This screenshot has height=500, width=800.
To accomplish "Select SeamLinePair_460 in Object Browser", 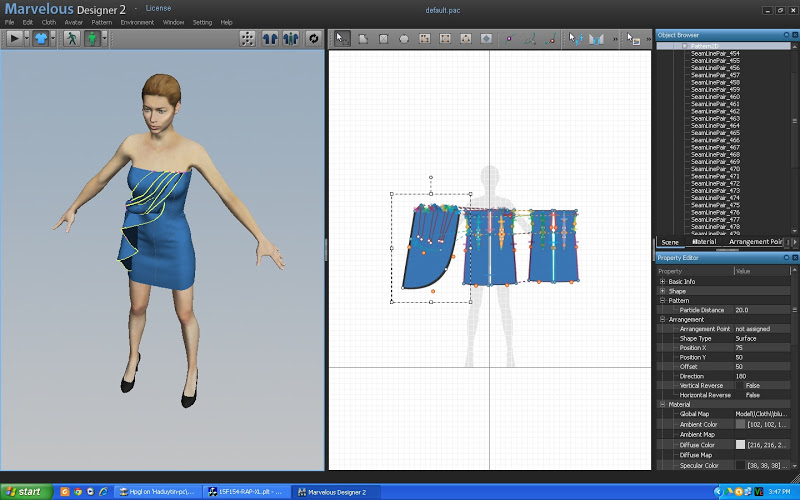I will pyautogui.click(x=715, y=96).
